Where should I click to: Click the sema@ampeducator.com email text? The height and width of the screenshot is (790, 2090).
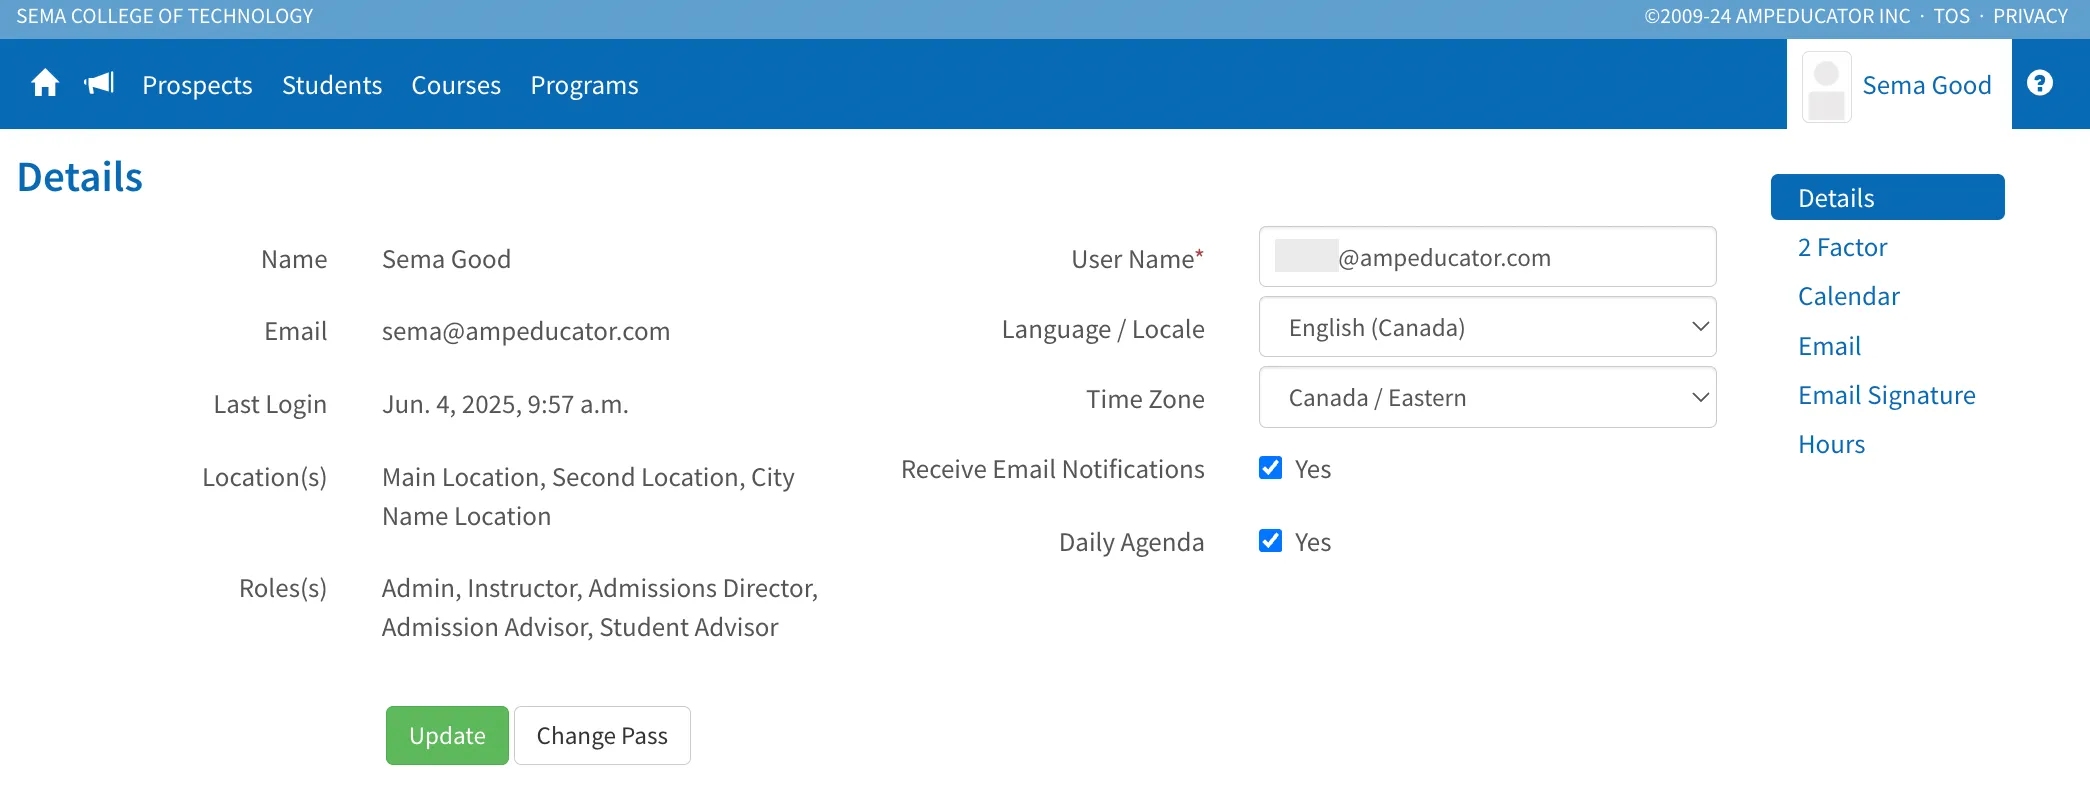coord(526,331)
